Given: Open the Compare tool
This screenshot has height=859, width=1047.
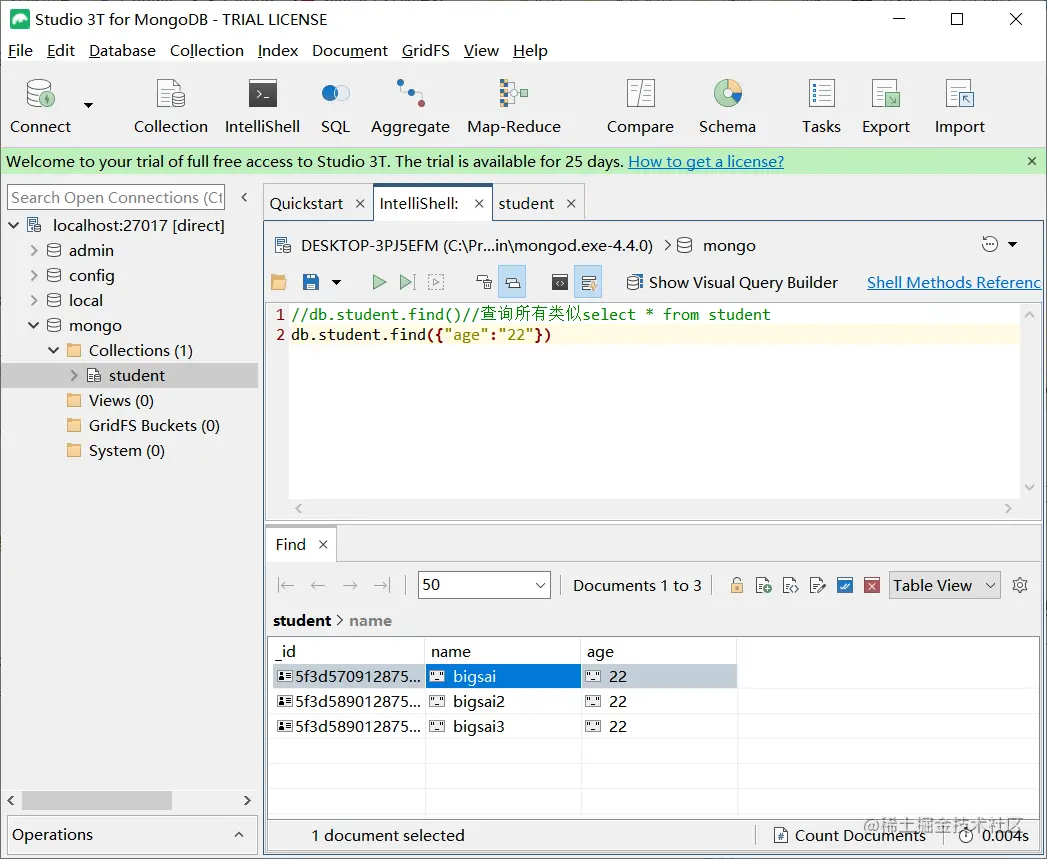Looking at the screenshot, I should click(640, 107).
